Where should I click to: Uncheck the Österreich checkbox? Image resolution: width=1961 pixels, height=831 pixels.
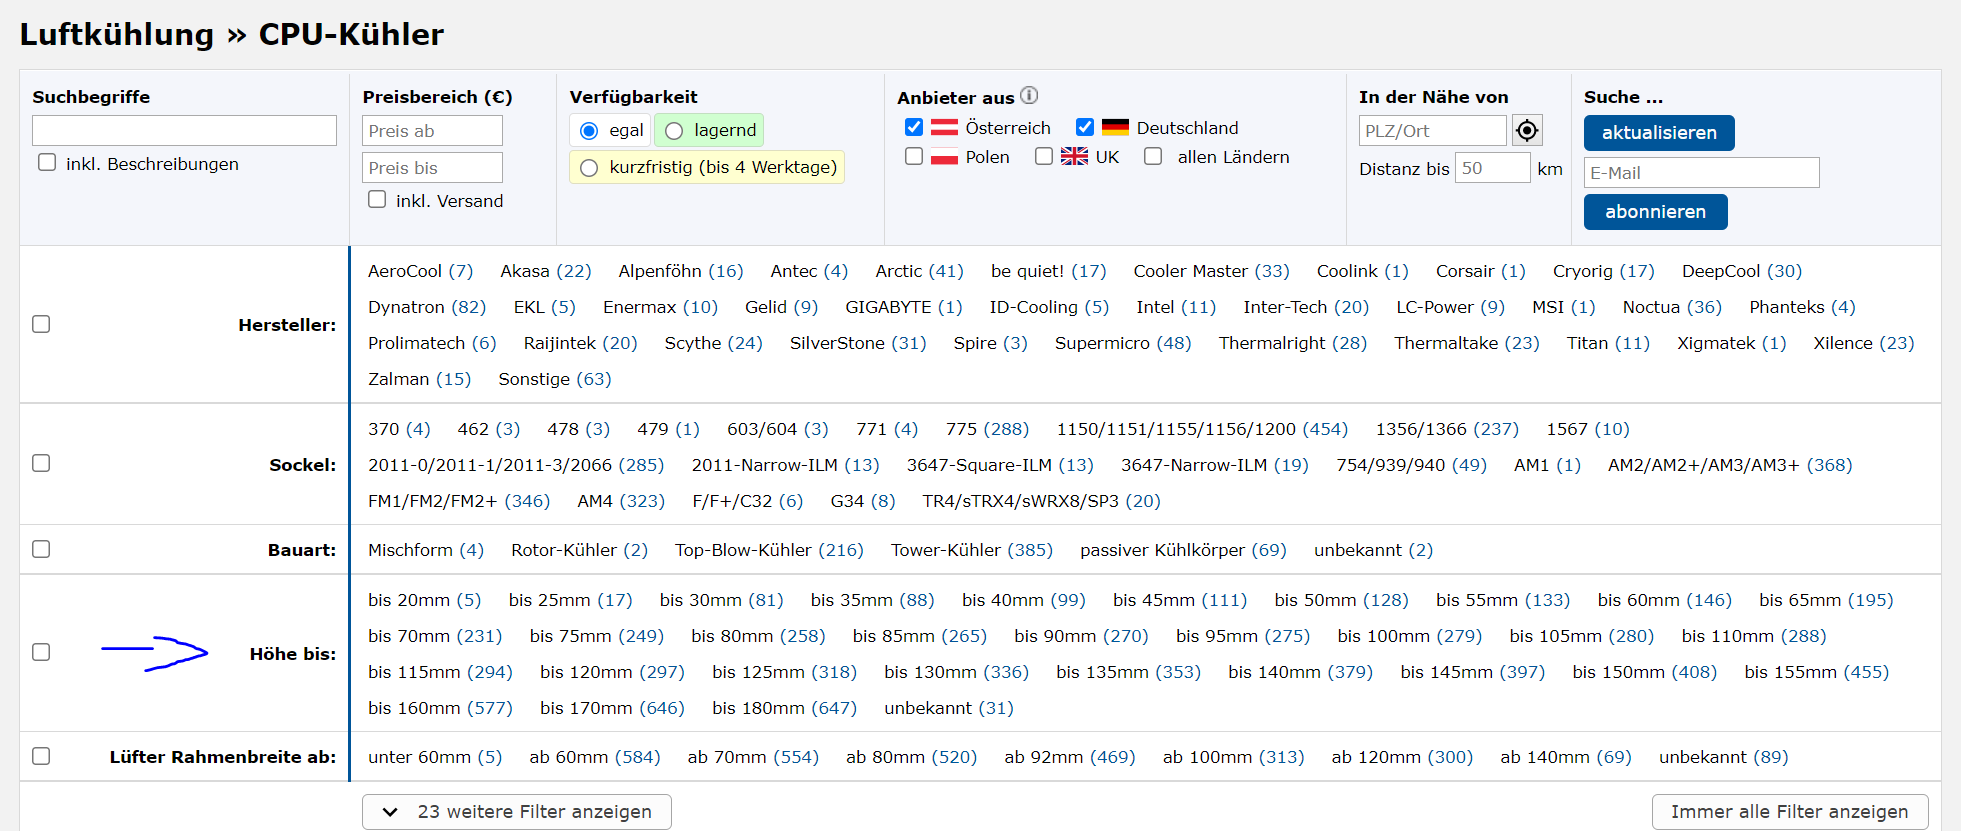(913, 127)
